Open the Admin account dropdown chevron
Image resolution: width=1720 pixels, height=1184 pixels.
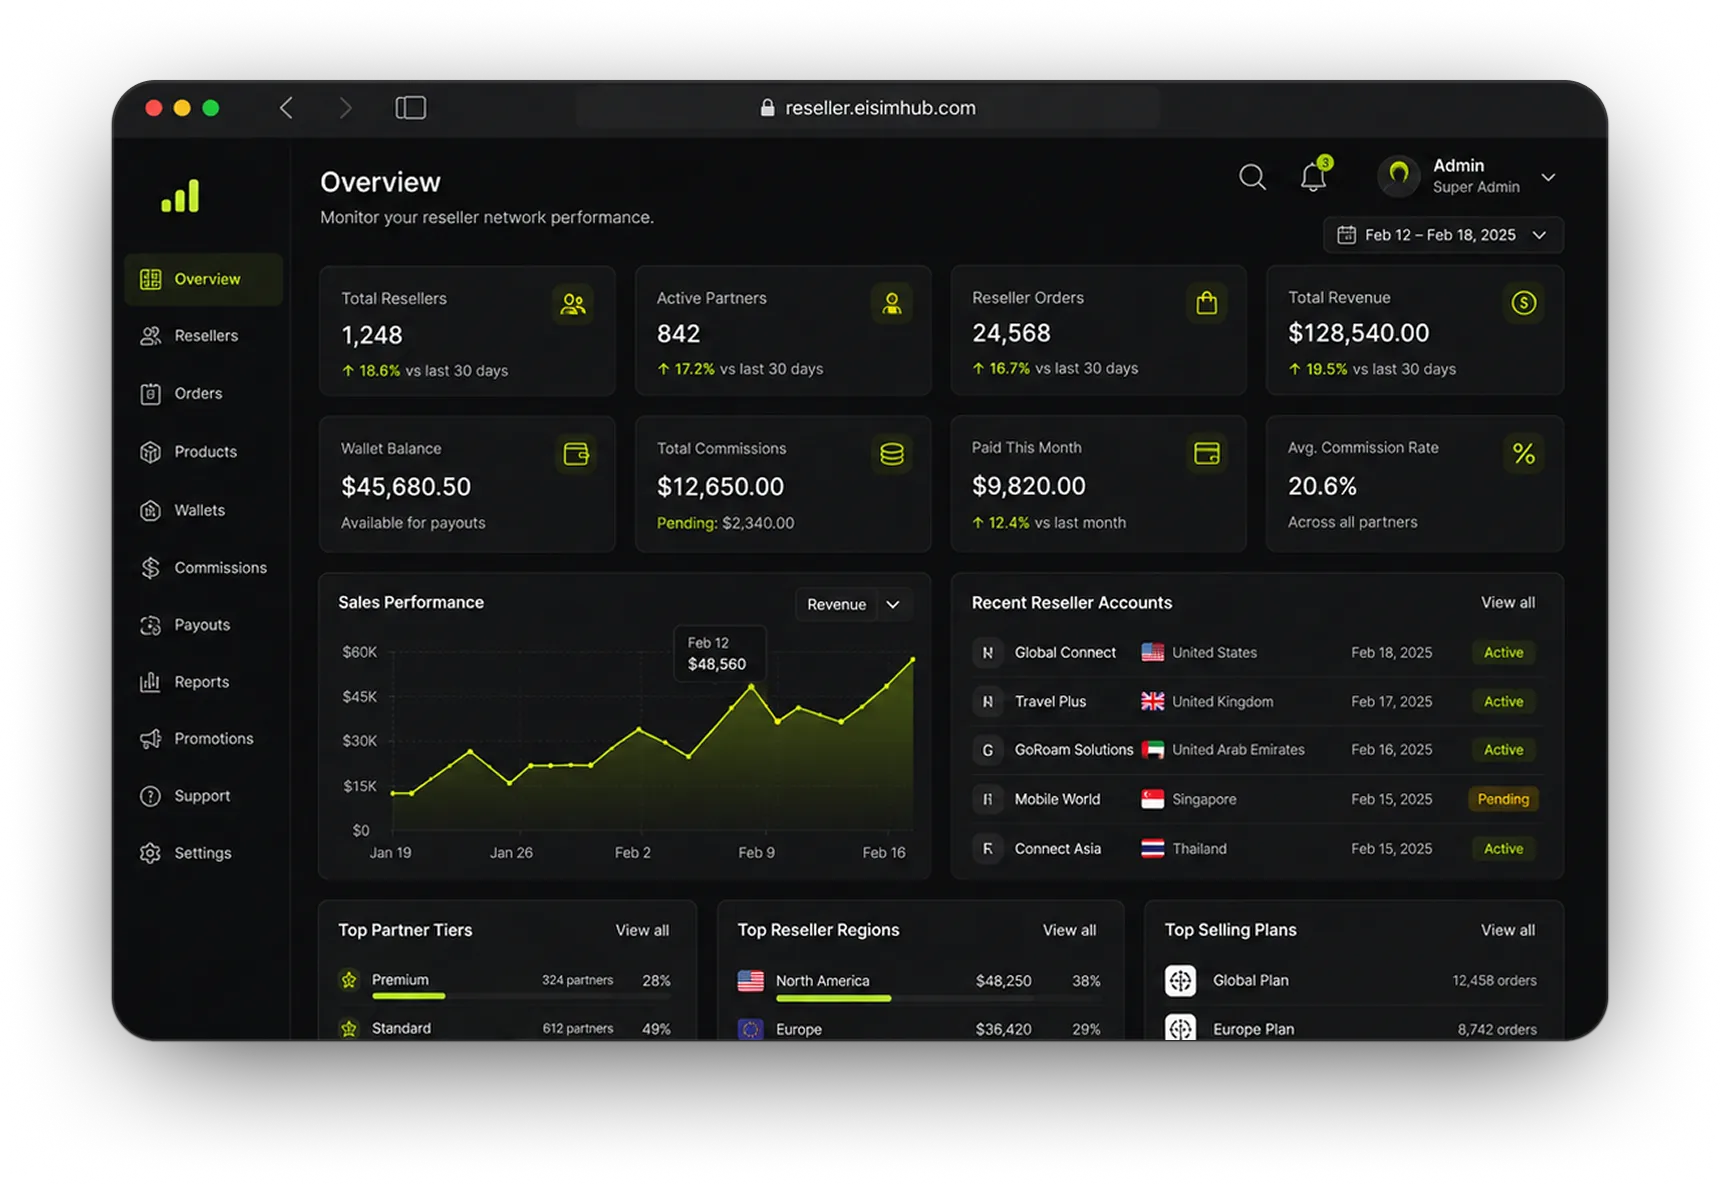[x=1548, y=177]
